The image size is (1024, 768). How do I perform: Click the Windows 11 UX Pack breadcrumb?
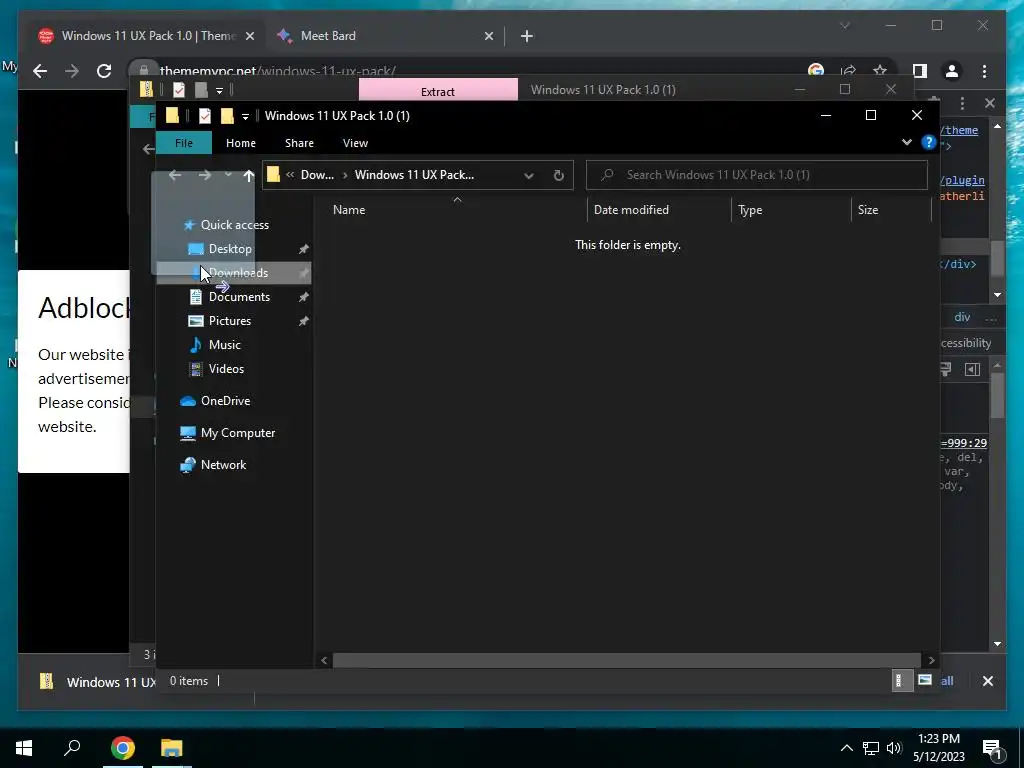click(414, 175)
